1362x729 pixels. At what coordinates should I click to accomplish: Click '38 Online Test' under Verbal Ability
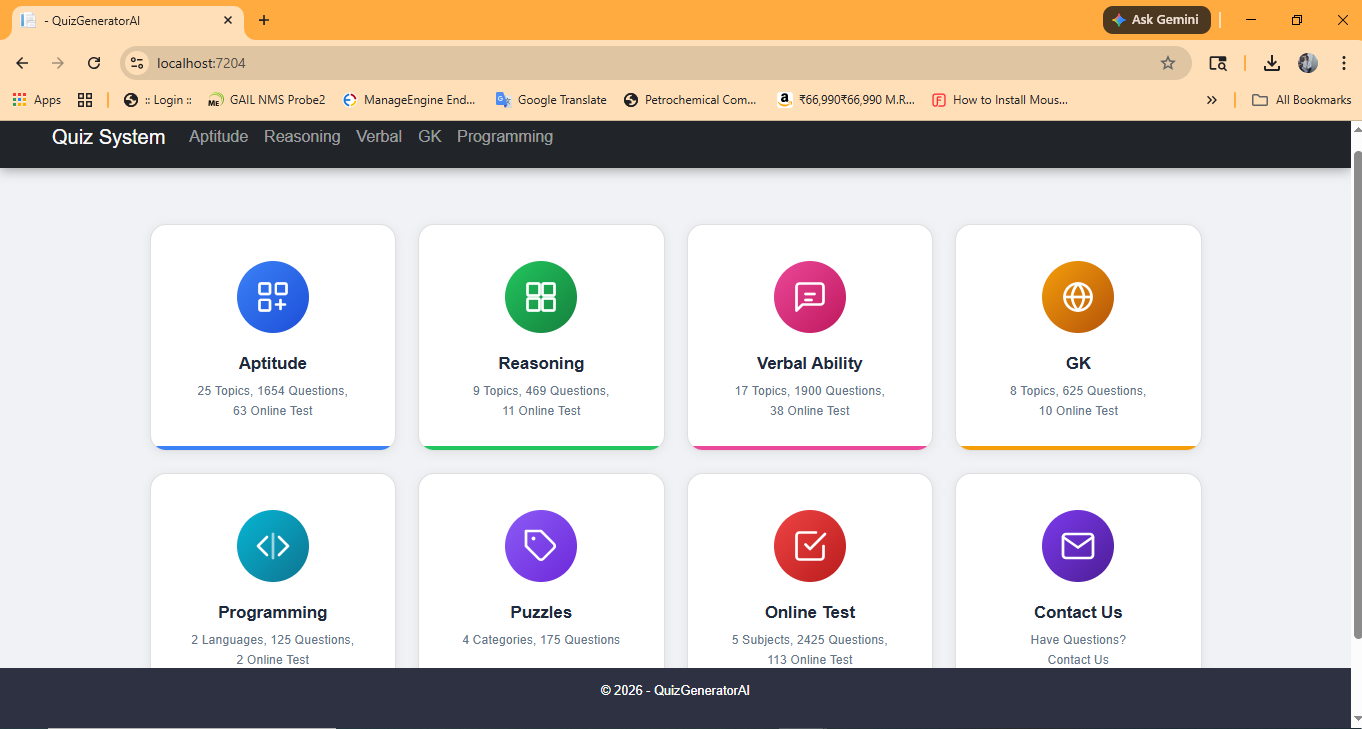click(810, 411)
